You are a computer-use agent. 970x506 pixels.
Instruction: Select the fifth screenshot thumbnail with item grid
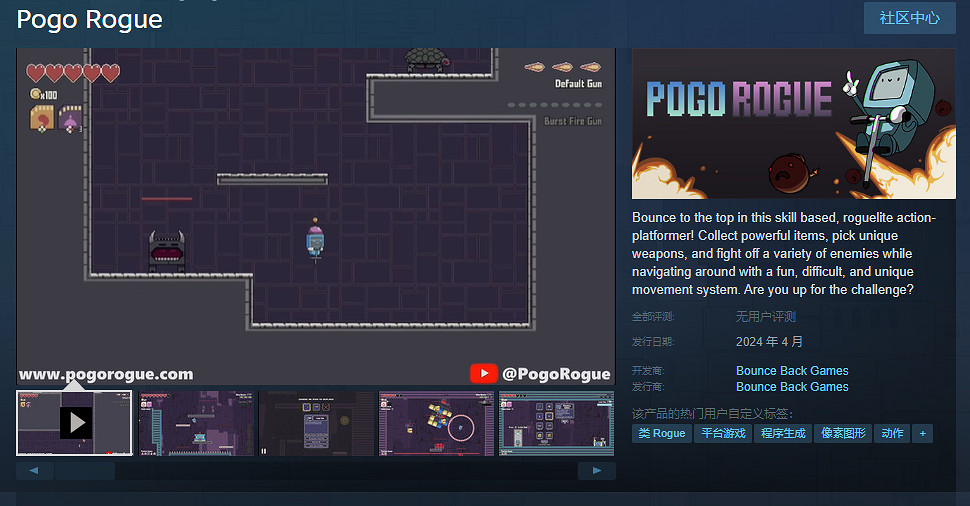pyautogui.click(x=557, y=423)
